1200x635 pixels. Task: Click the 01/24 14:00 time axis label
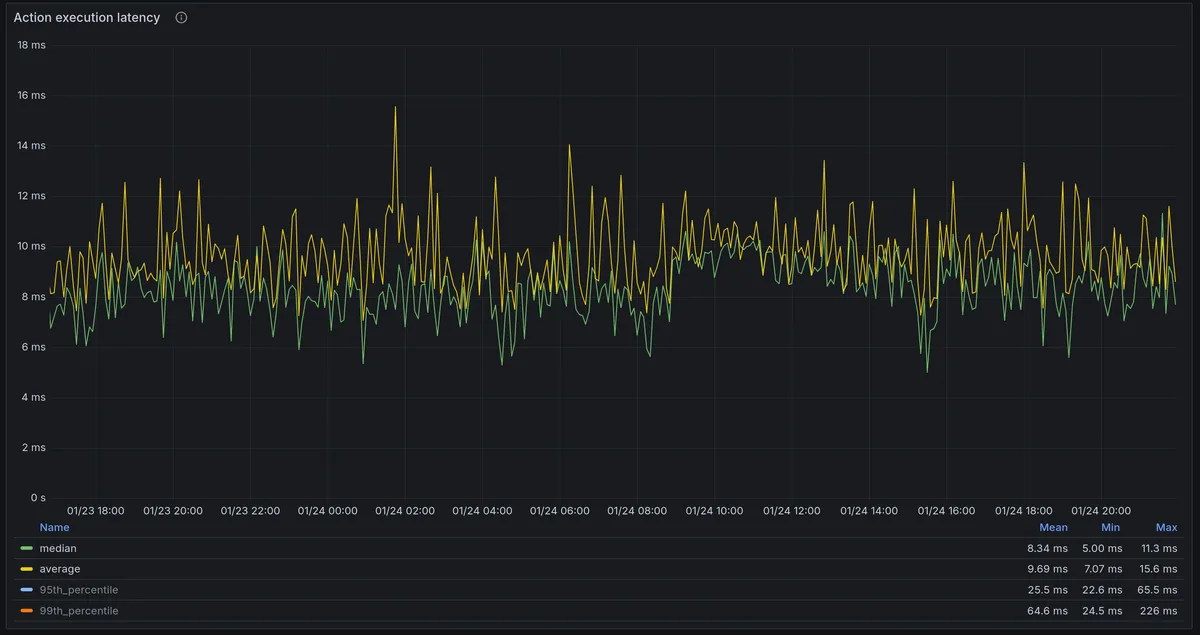click(x=869, y=510)
